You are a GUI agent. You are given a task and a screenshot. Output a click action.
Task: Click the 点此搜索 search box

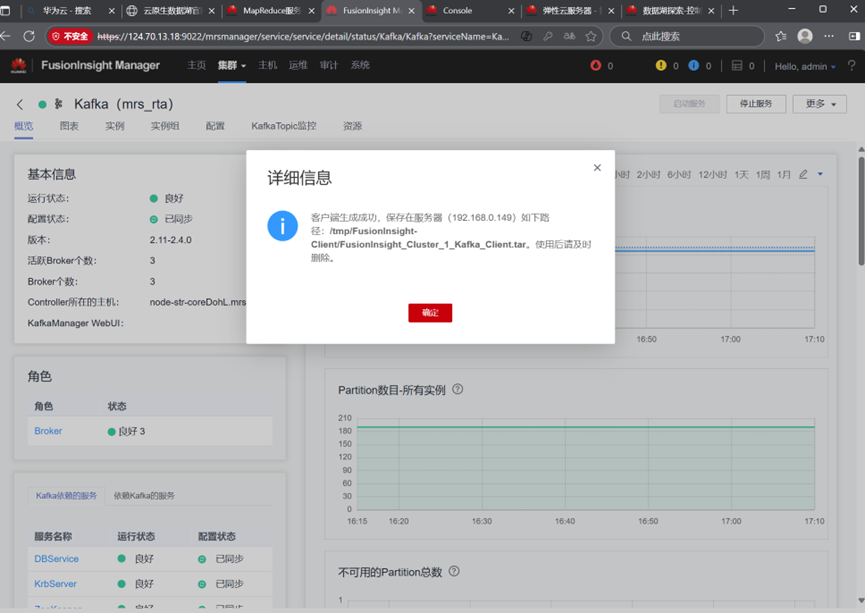pyautogui.click(x=687, y=36)
